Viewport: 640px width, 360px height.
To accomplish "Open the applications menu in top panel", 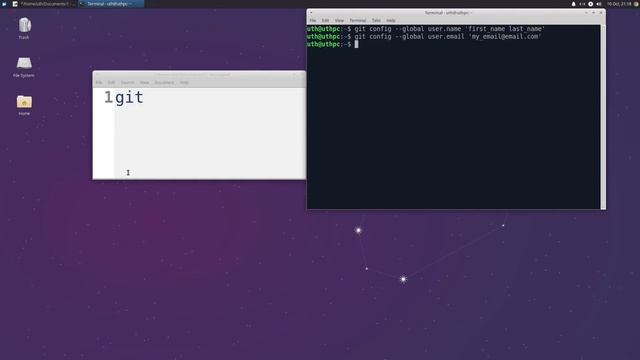I will (x=4, y=4).
